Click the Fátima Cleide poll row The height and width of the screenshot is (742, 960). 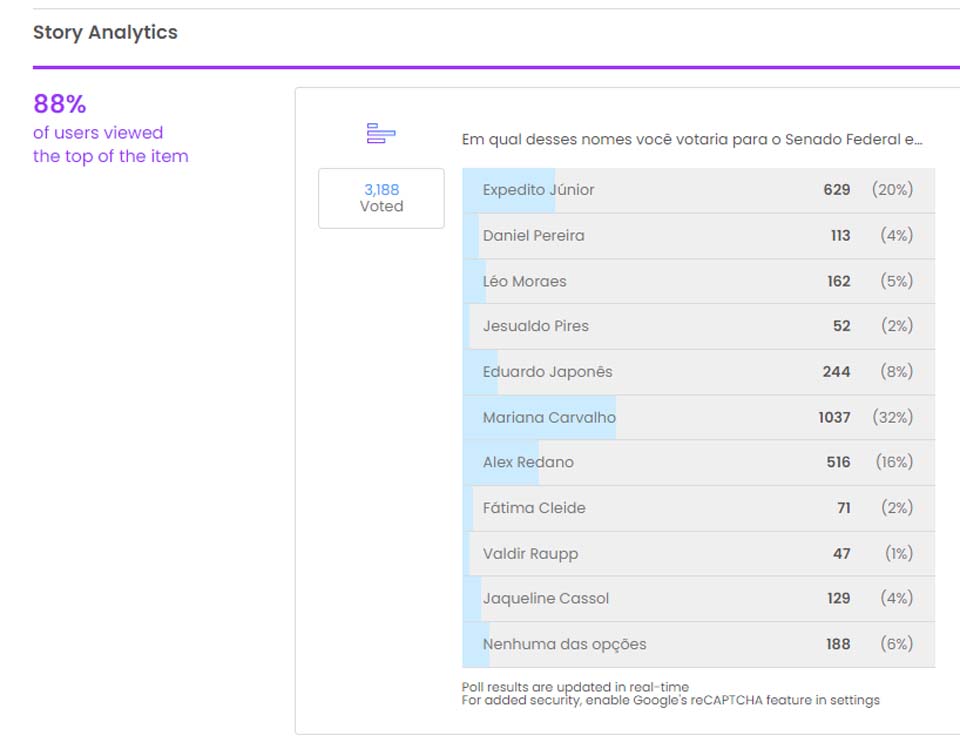698,508
